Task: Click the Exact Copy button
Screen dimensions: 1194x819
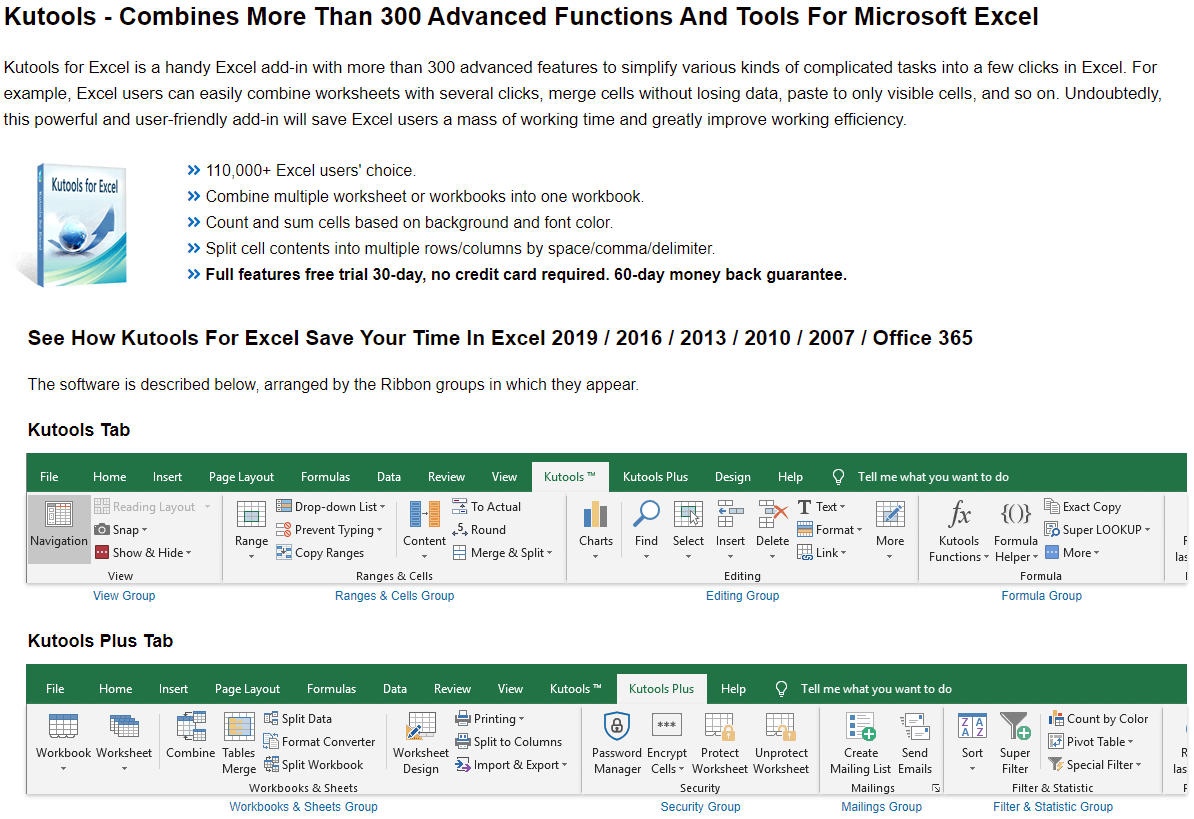Action: click(x=1082, y=507)
